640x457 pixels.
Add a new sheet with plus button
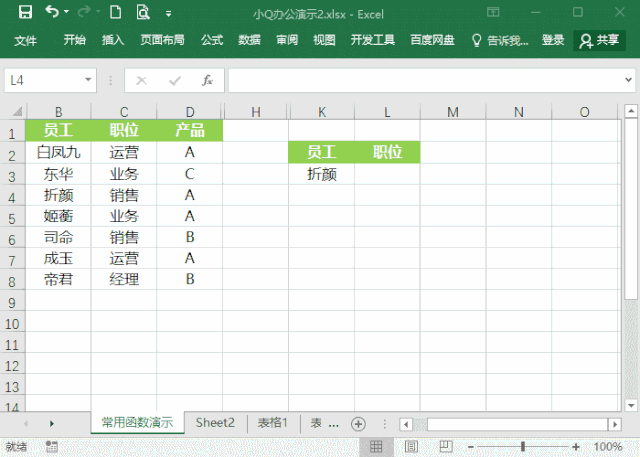click(x=358, y=424)
